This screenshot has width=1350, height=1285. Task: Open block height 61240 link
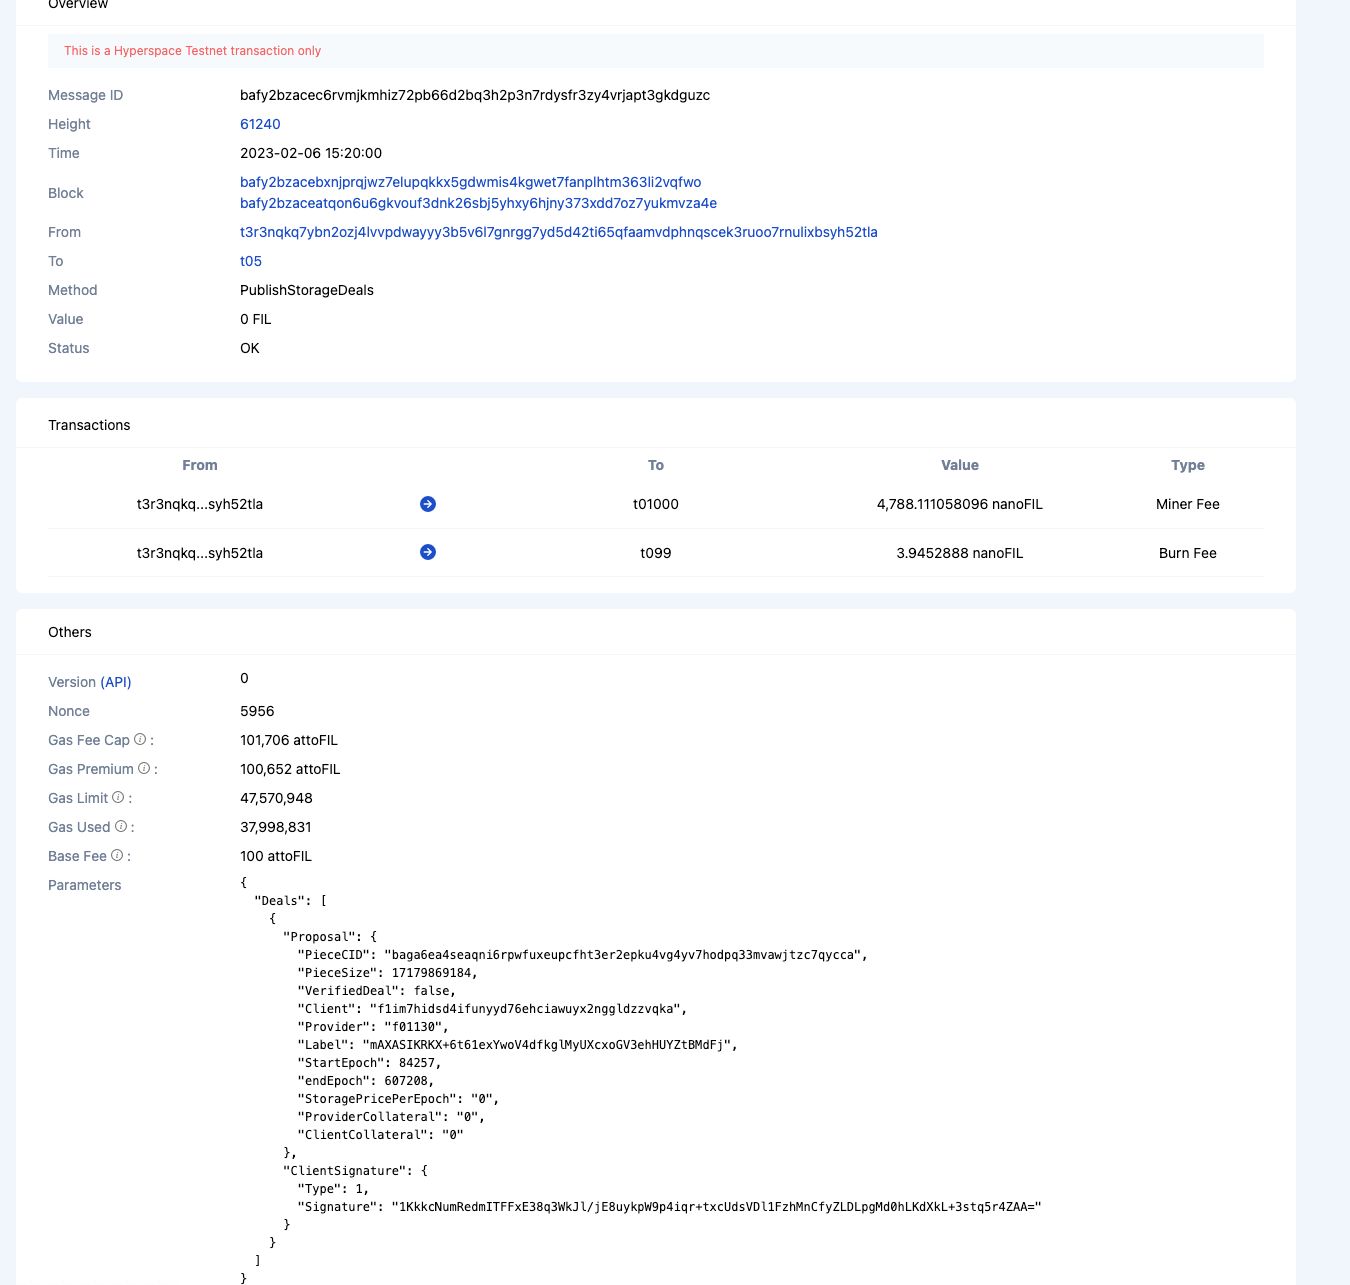tap(260, 124)
